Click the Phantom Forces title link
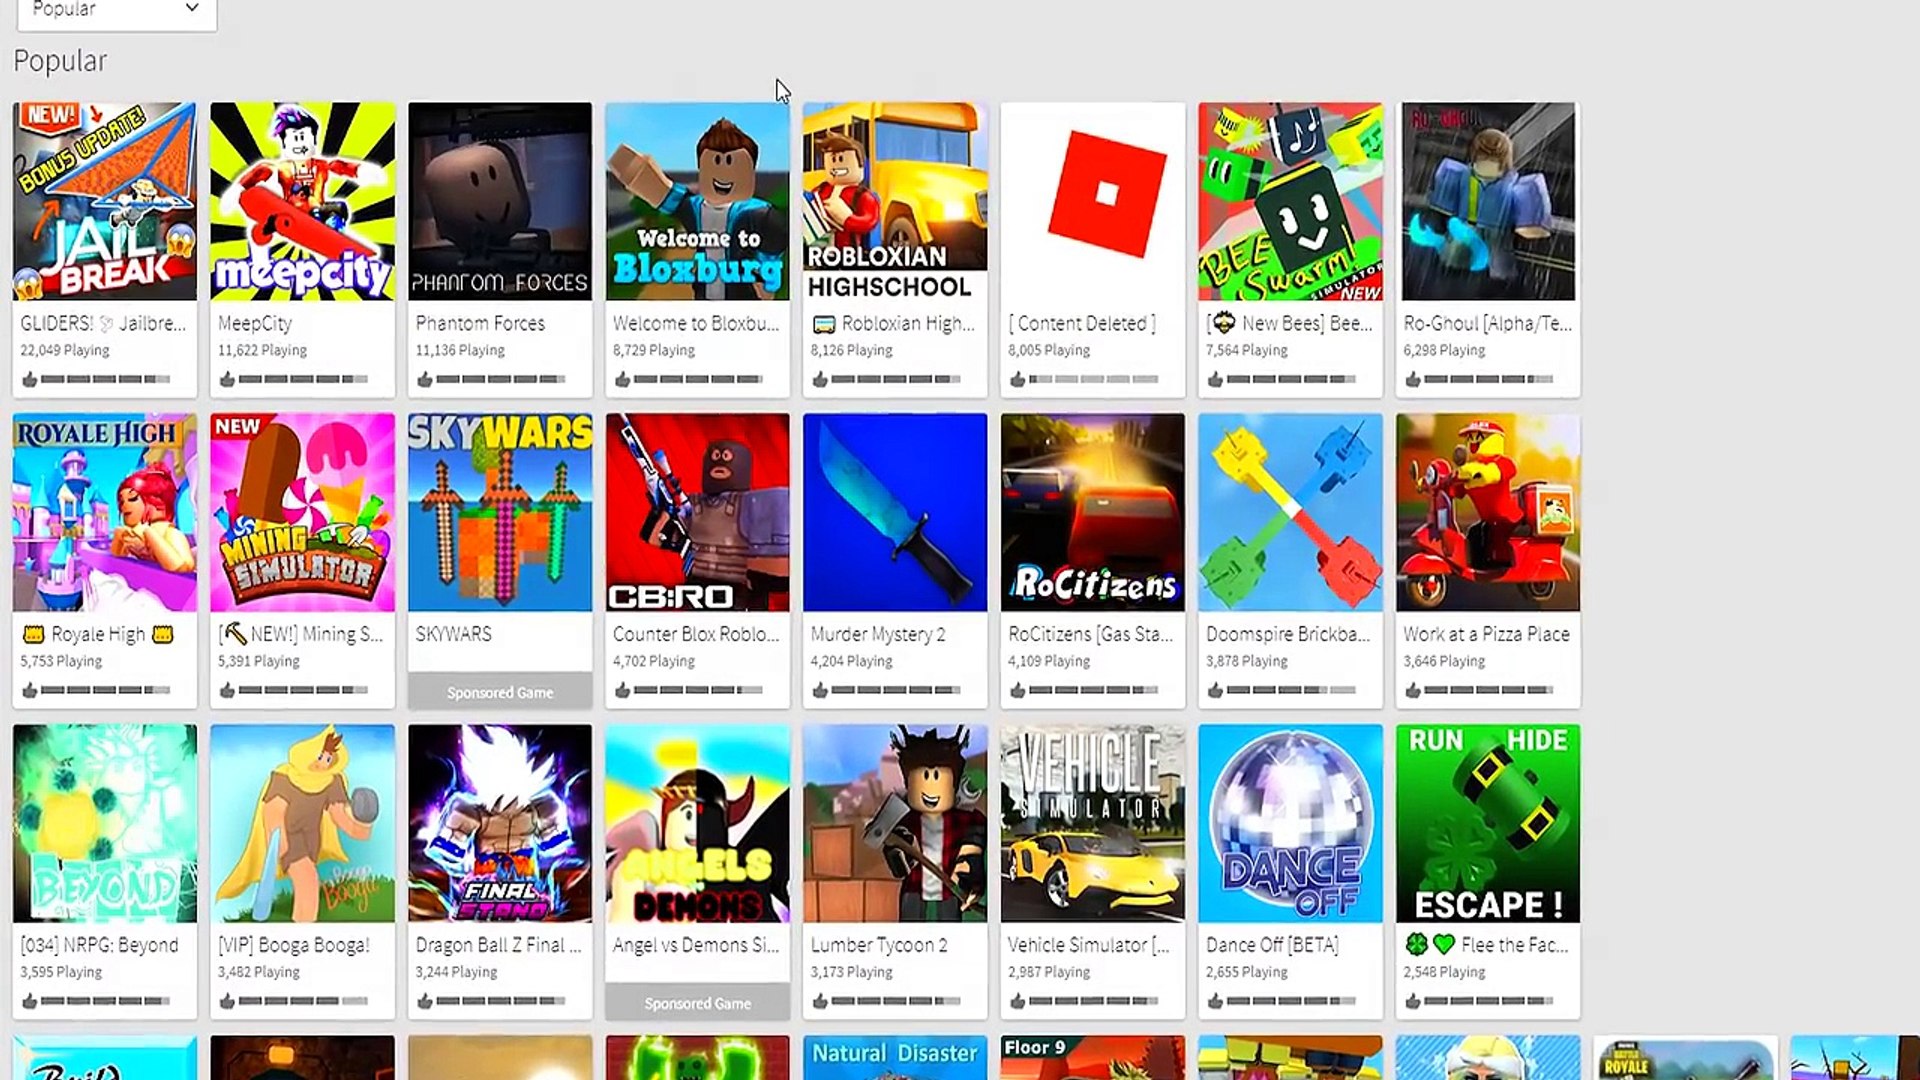This screenshot has width=1920, height=1080. pos(480,323)
